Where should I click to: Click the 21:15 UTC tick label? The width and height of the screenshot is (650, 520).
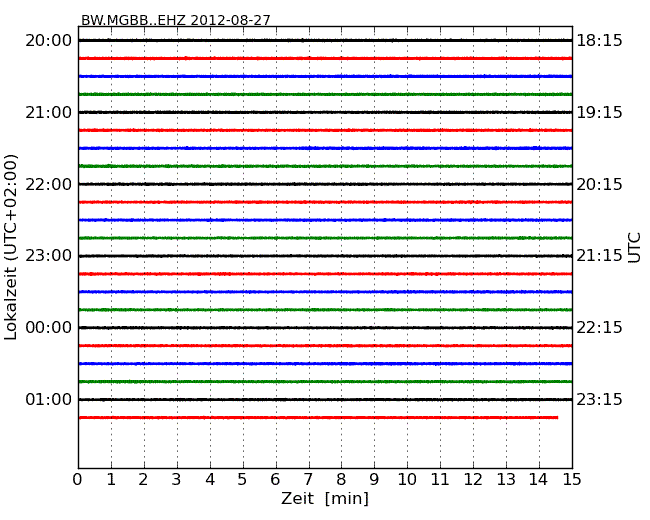coord(599,255)
